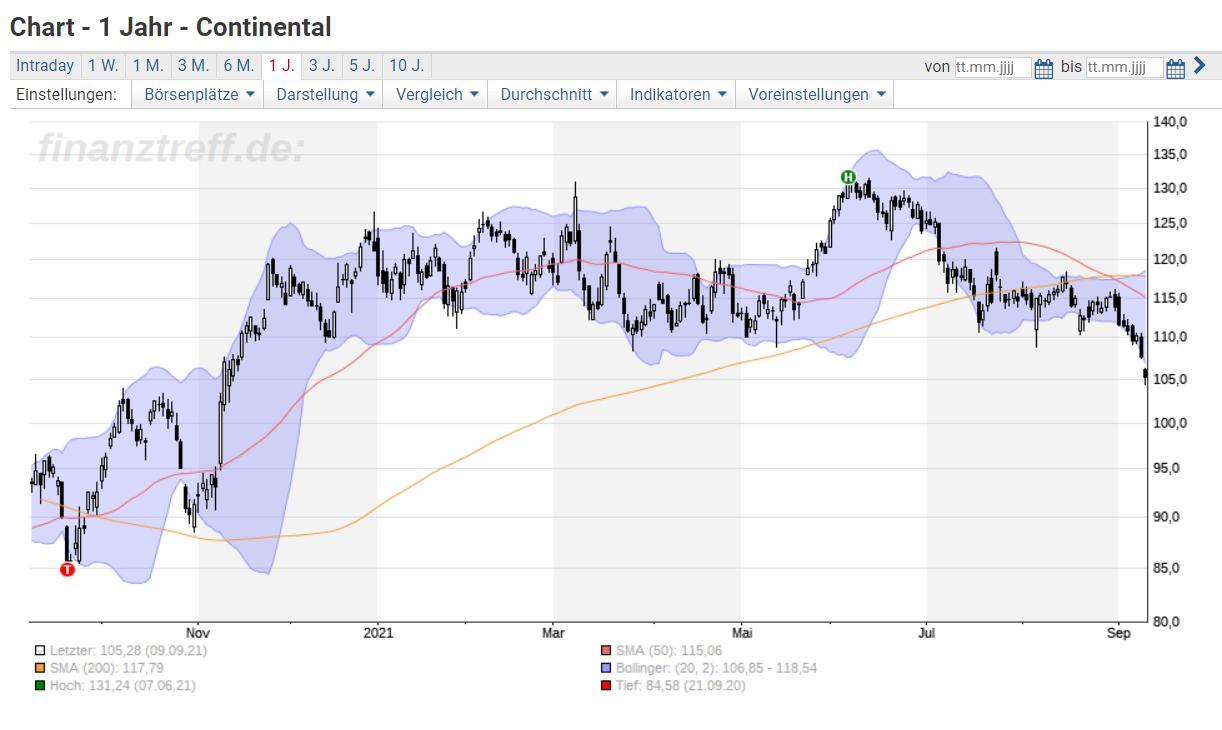The image size is (1222, 730).
Task: Click the 'Letzter: 105,28 (09.09.21)' legend text
Action: (129, 650)
